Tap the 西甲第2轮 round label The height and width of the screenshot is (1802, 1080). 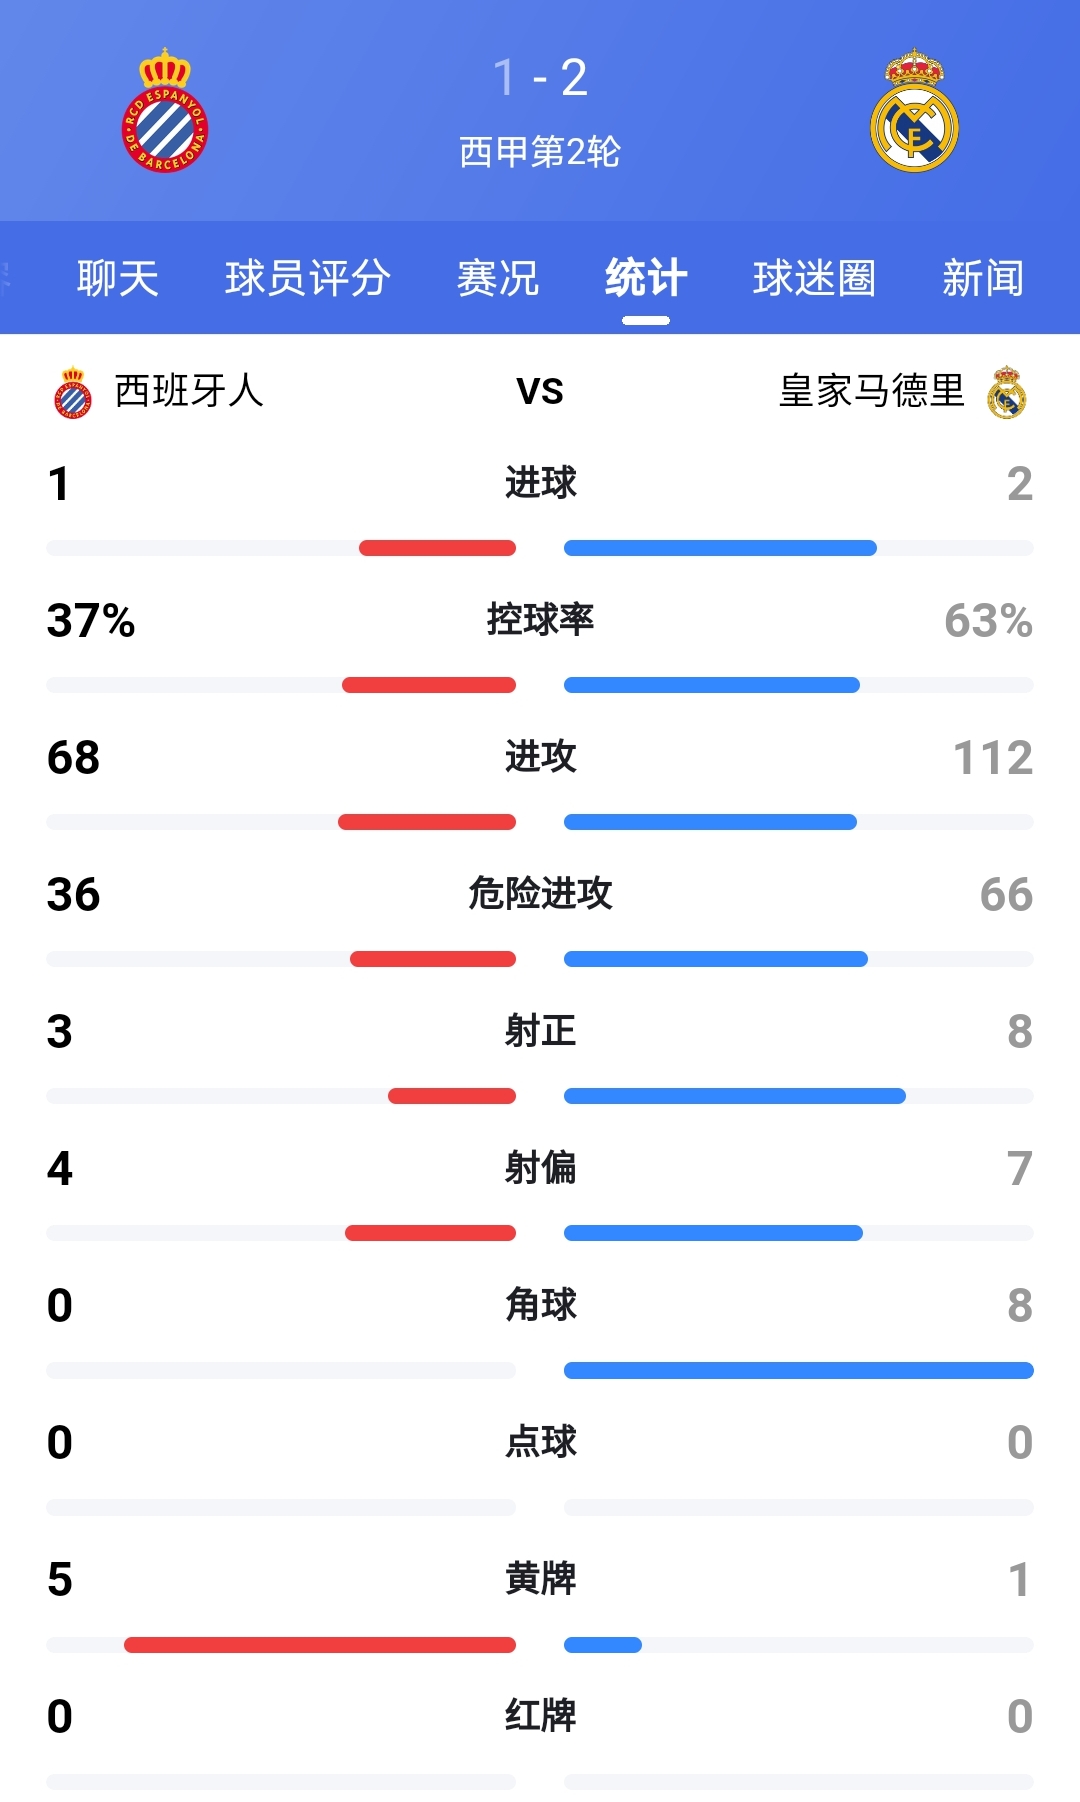tap(540, 152)
